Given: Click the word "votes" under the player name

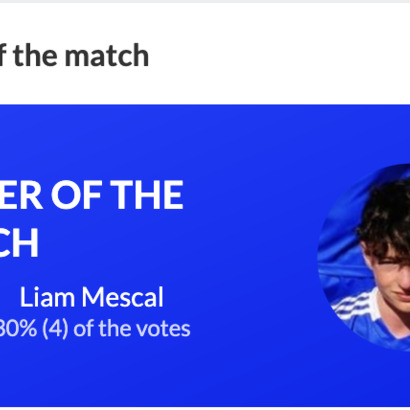Looking at the screenshot, I should (x=166, y=329).
